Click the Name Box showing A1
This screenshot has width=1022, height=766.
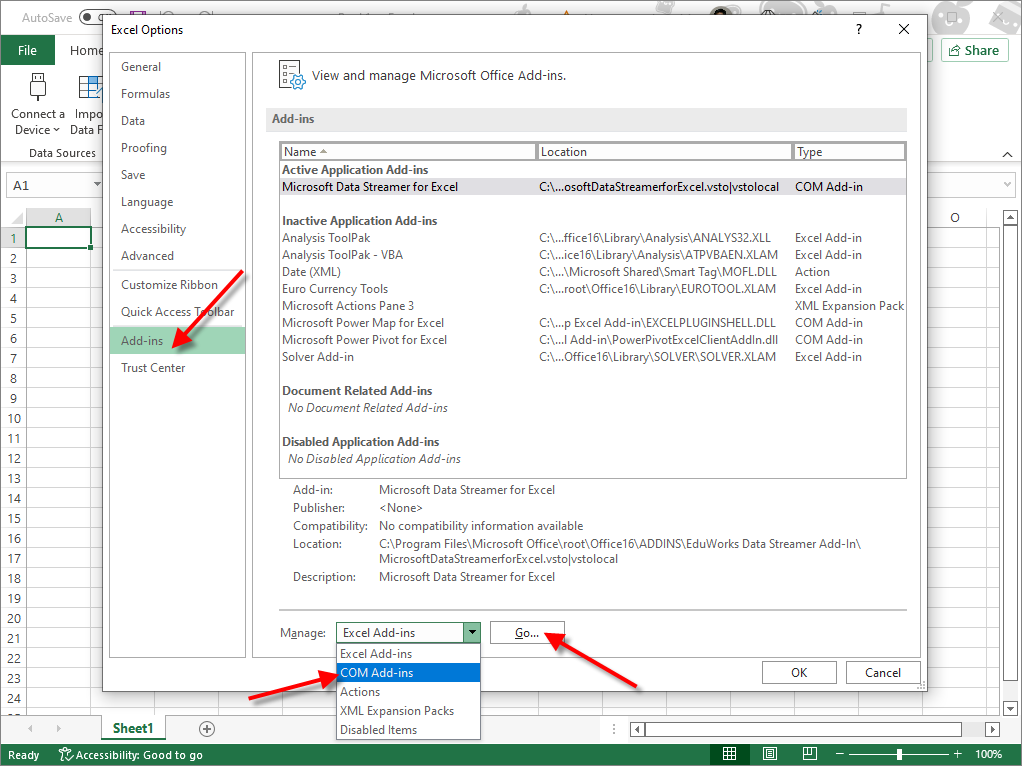pyautogui.click(x=49, y=185)
